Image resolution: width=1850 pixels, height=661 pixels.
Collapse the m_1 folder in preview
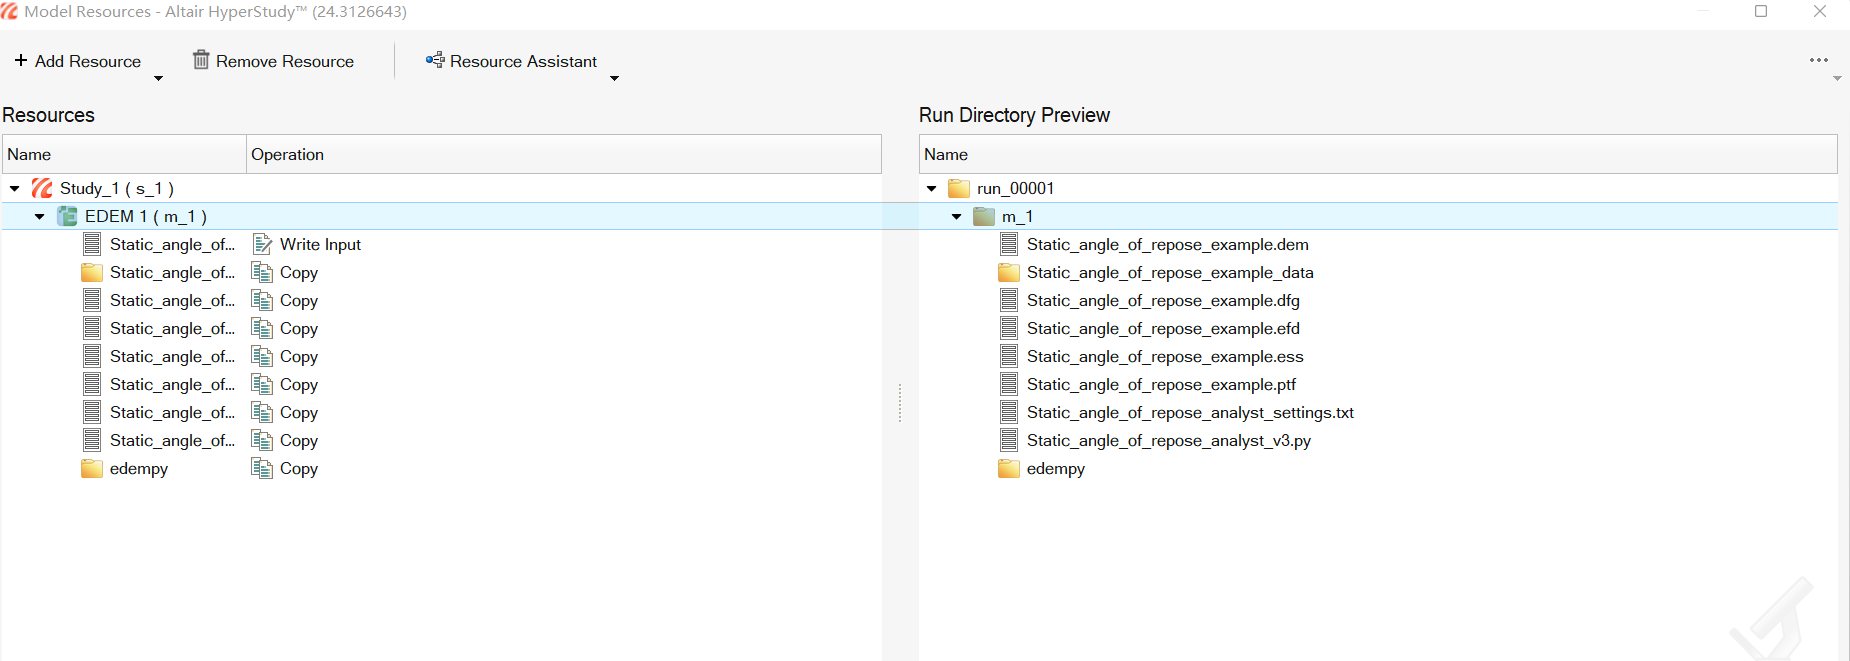point(957,216)
